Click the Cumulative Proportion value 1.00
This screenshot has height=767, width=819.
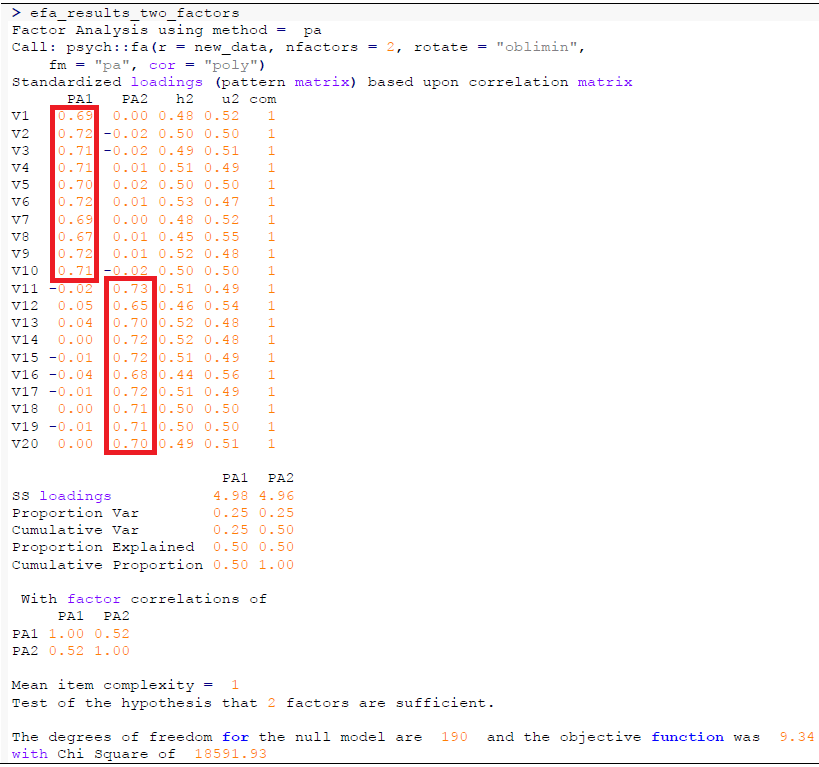(276, 565)
